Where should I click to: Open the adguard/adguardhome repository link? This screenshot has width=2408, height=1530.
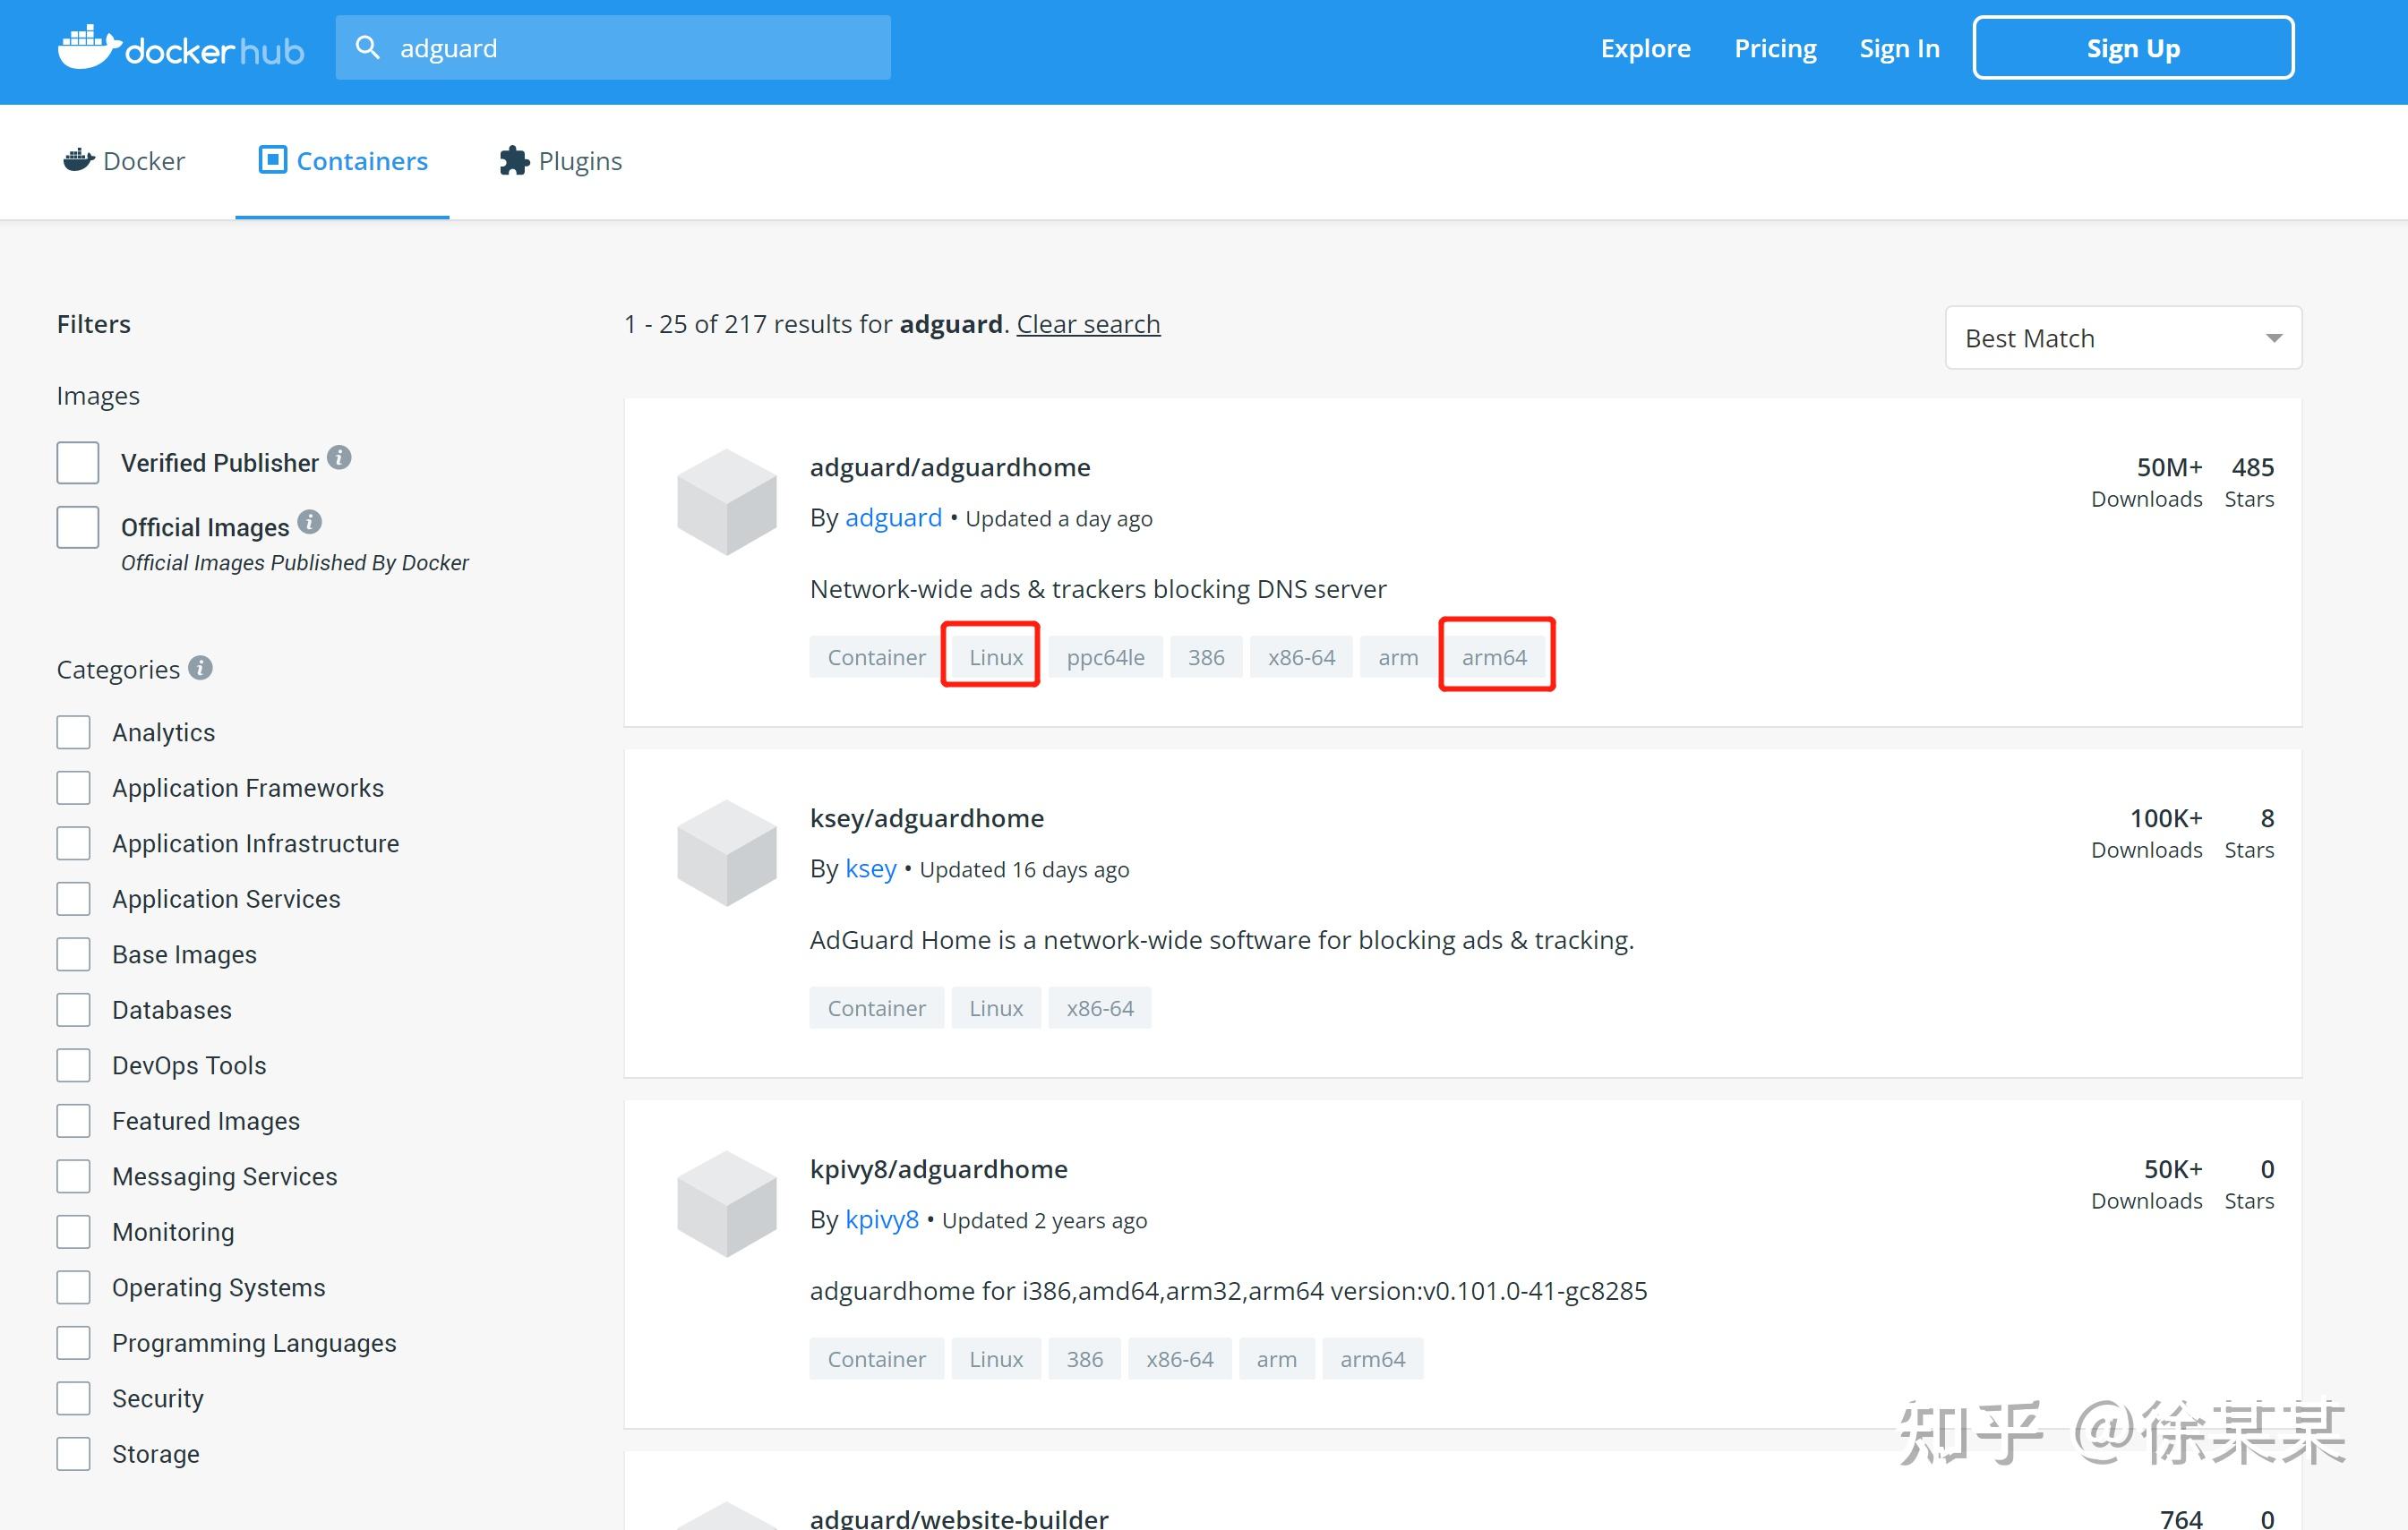(x=950, y=466)
